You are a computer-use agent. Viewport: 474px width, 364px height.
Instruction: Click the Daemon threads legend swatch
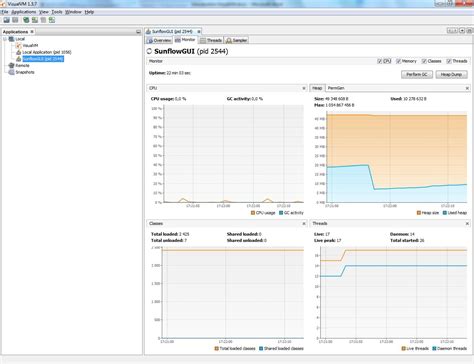pyautogui.click(x=434, y=348)
